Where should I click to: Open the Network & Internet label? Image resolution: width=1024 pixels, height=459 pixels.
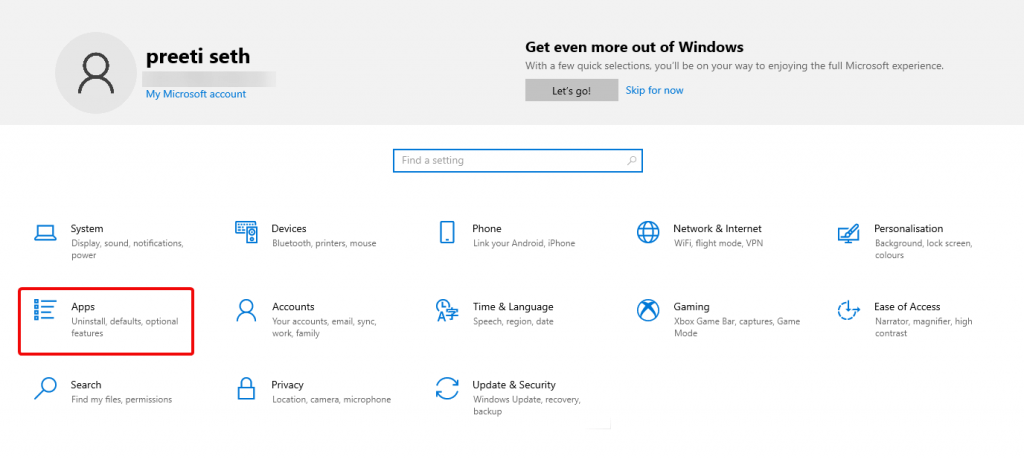point(717,229)
